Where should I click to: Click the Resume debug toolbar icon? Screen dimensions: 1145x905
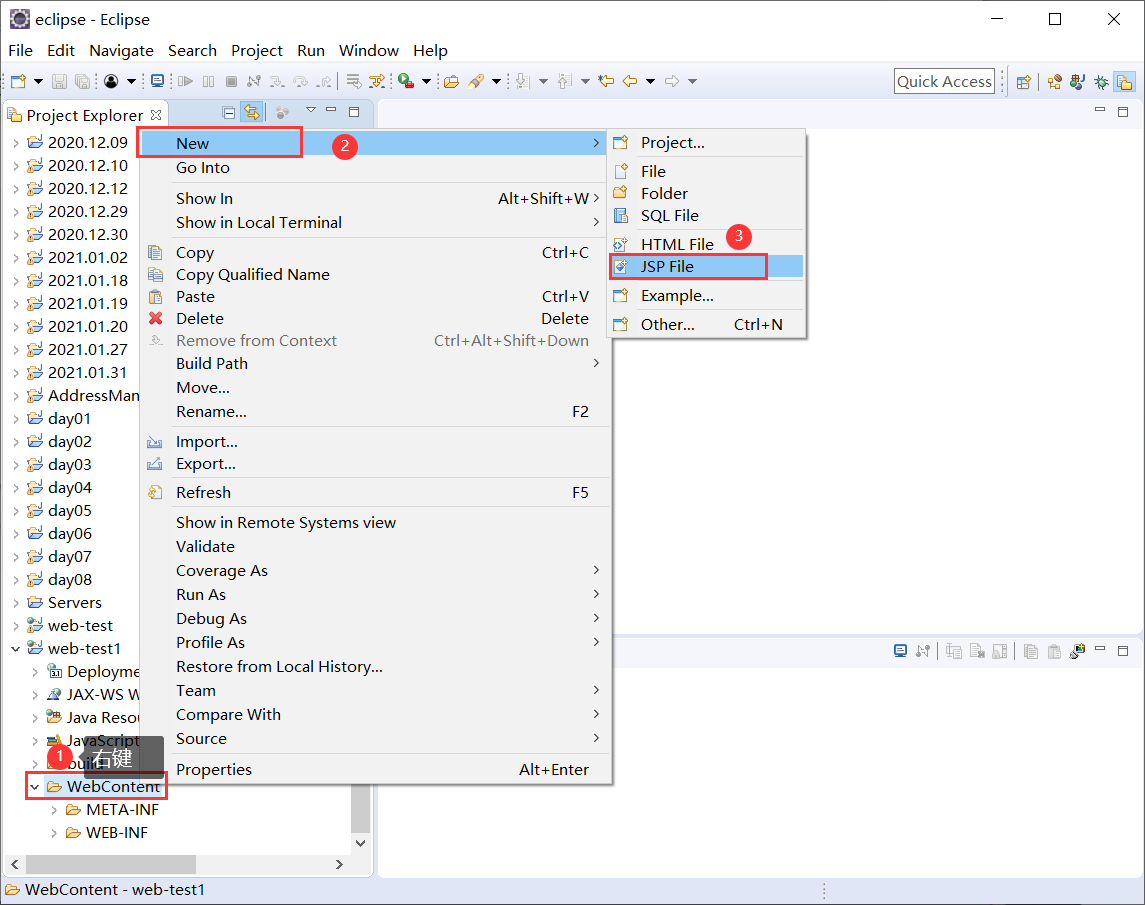coord(185,81)
